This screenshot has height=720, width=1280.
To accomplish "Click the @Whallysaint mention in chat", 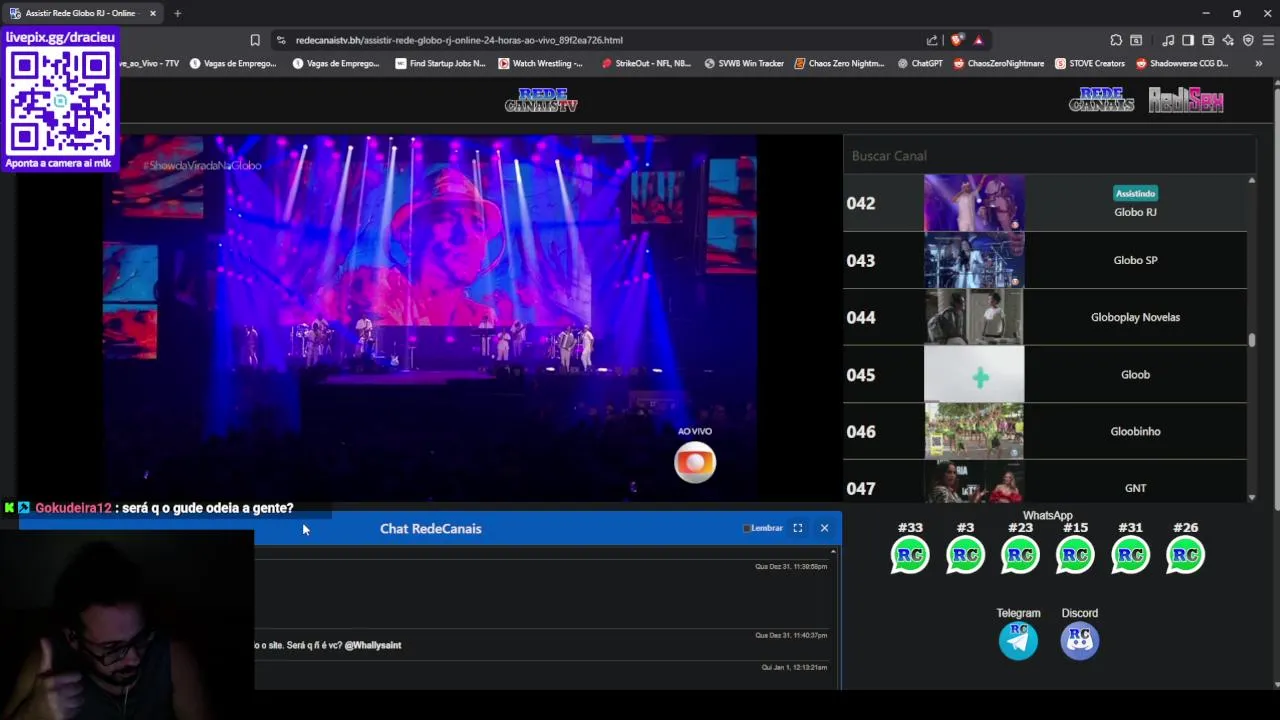I will [x=372, y=645].
